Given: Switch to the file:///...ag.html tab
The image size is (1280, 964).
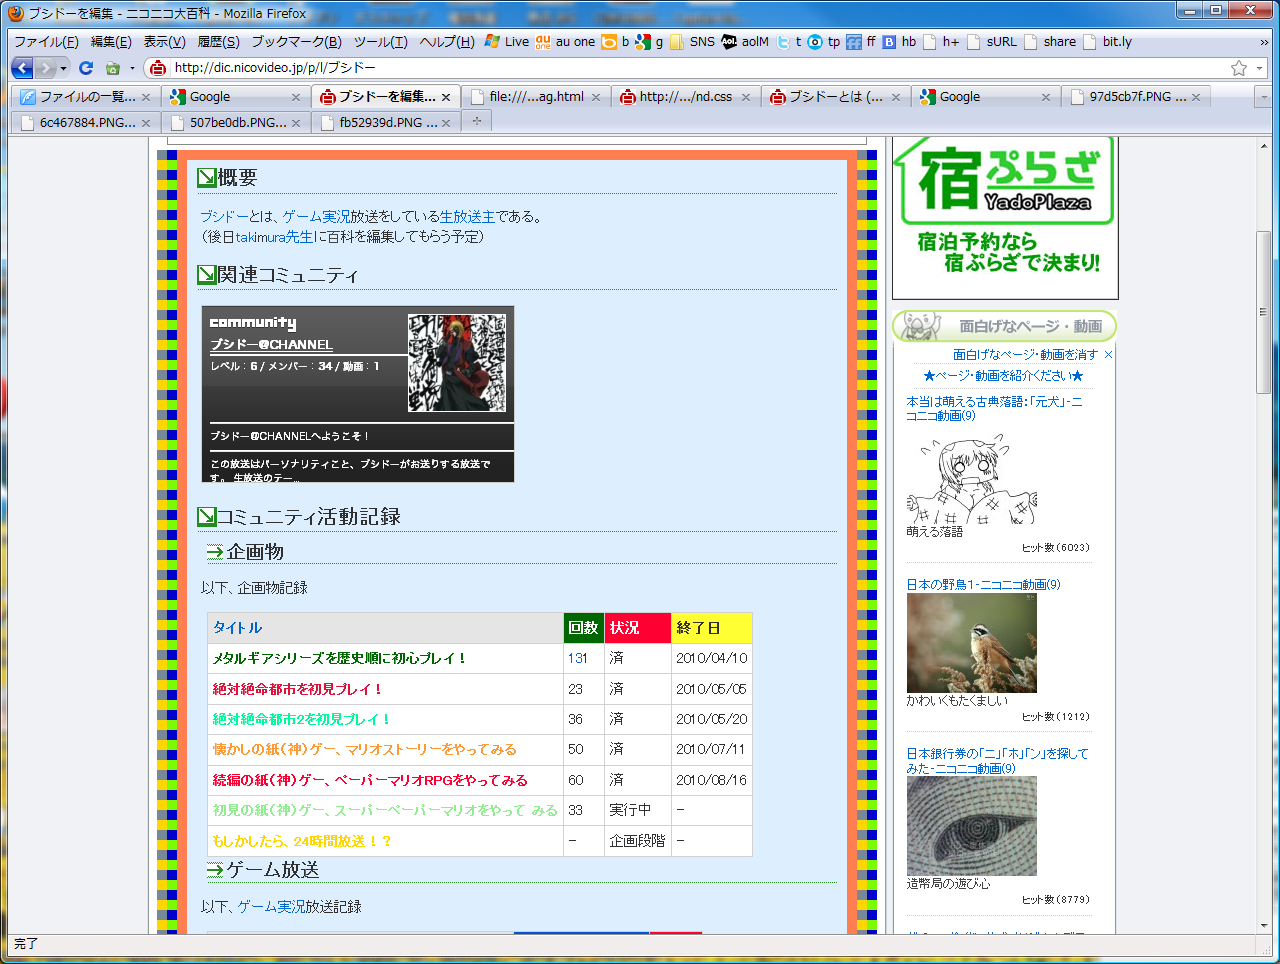Looking at the screenshot, I should tap(535, 97).
